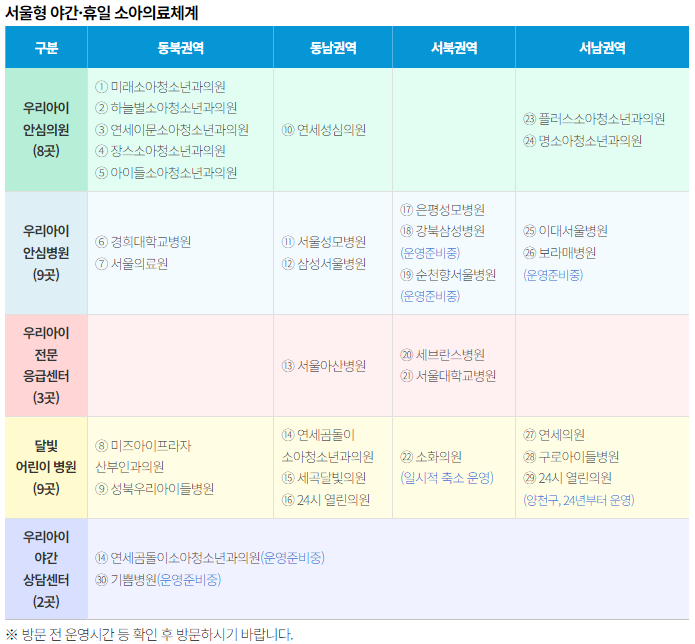Click ④ 장스소아청소년과의원
The image size is (695, 644).
click(160, 151)
